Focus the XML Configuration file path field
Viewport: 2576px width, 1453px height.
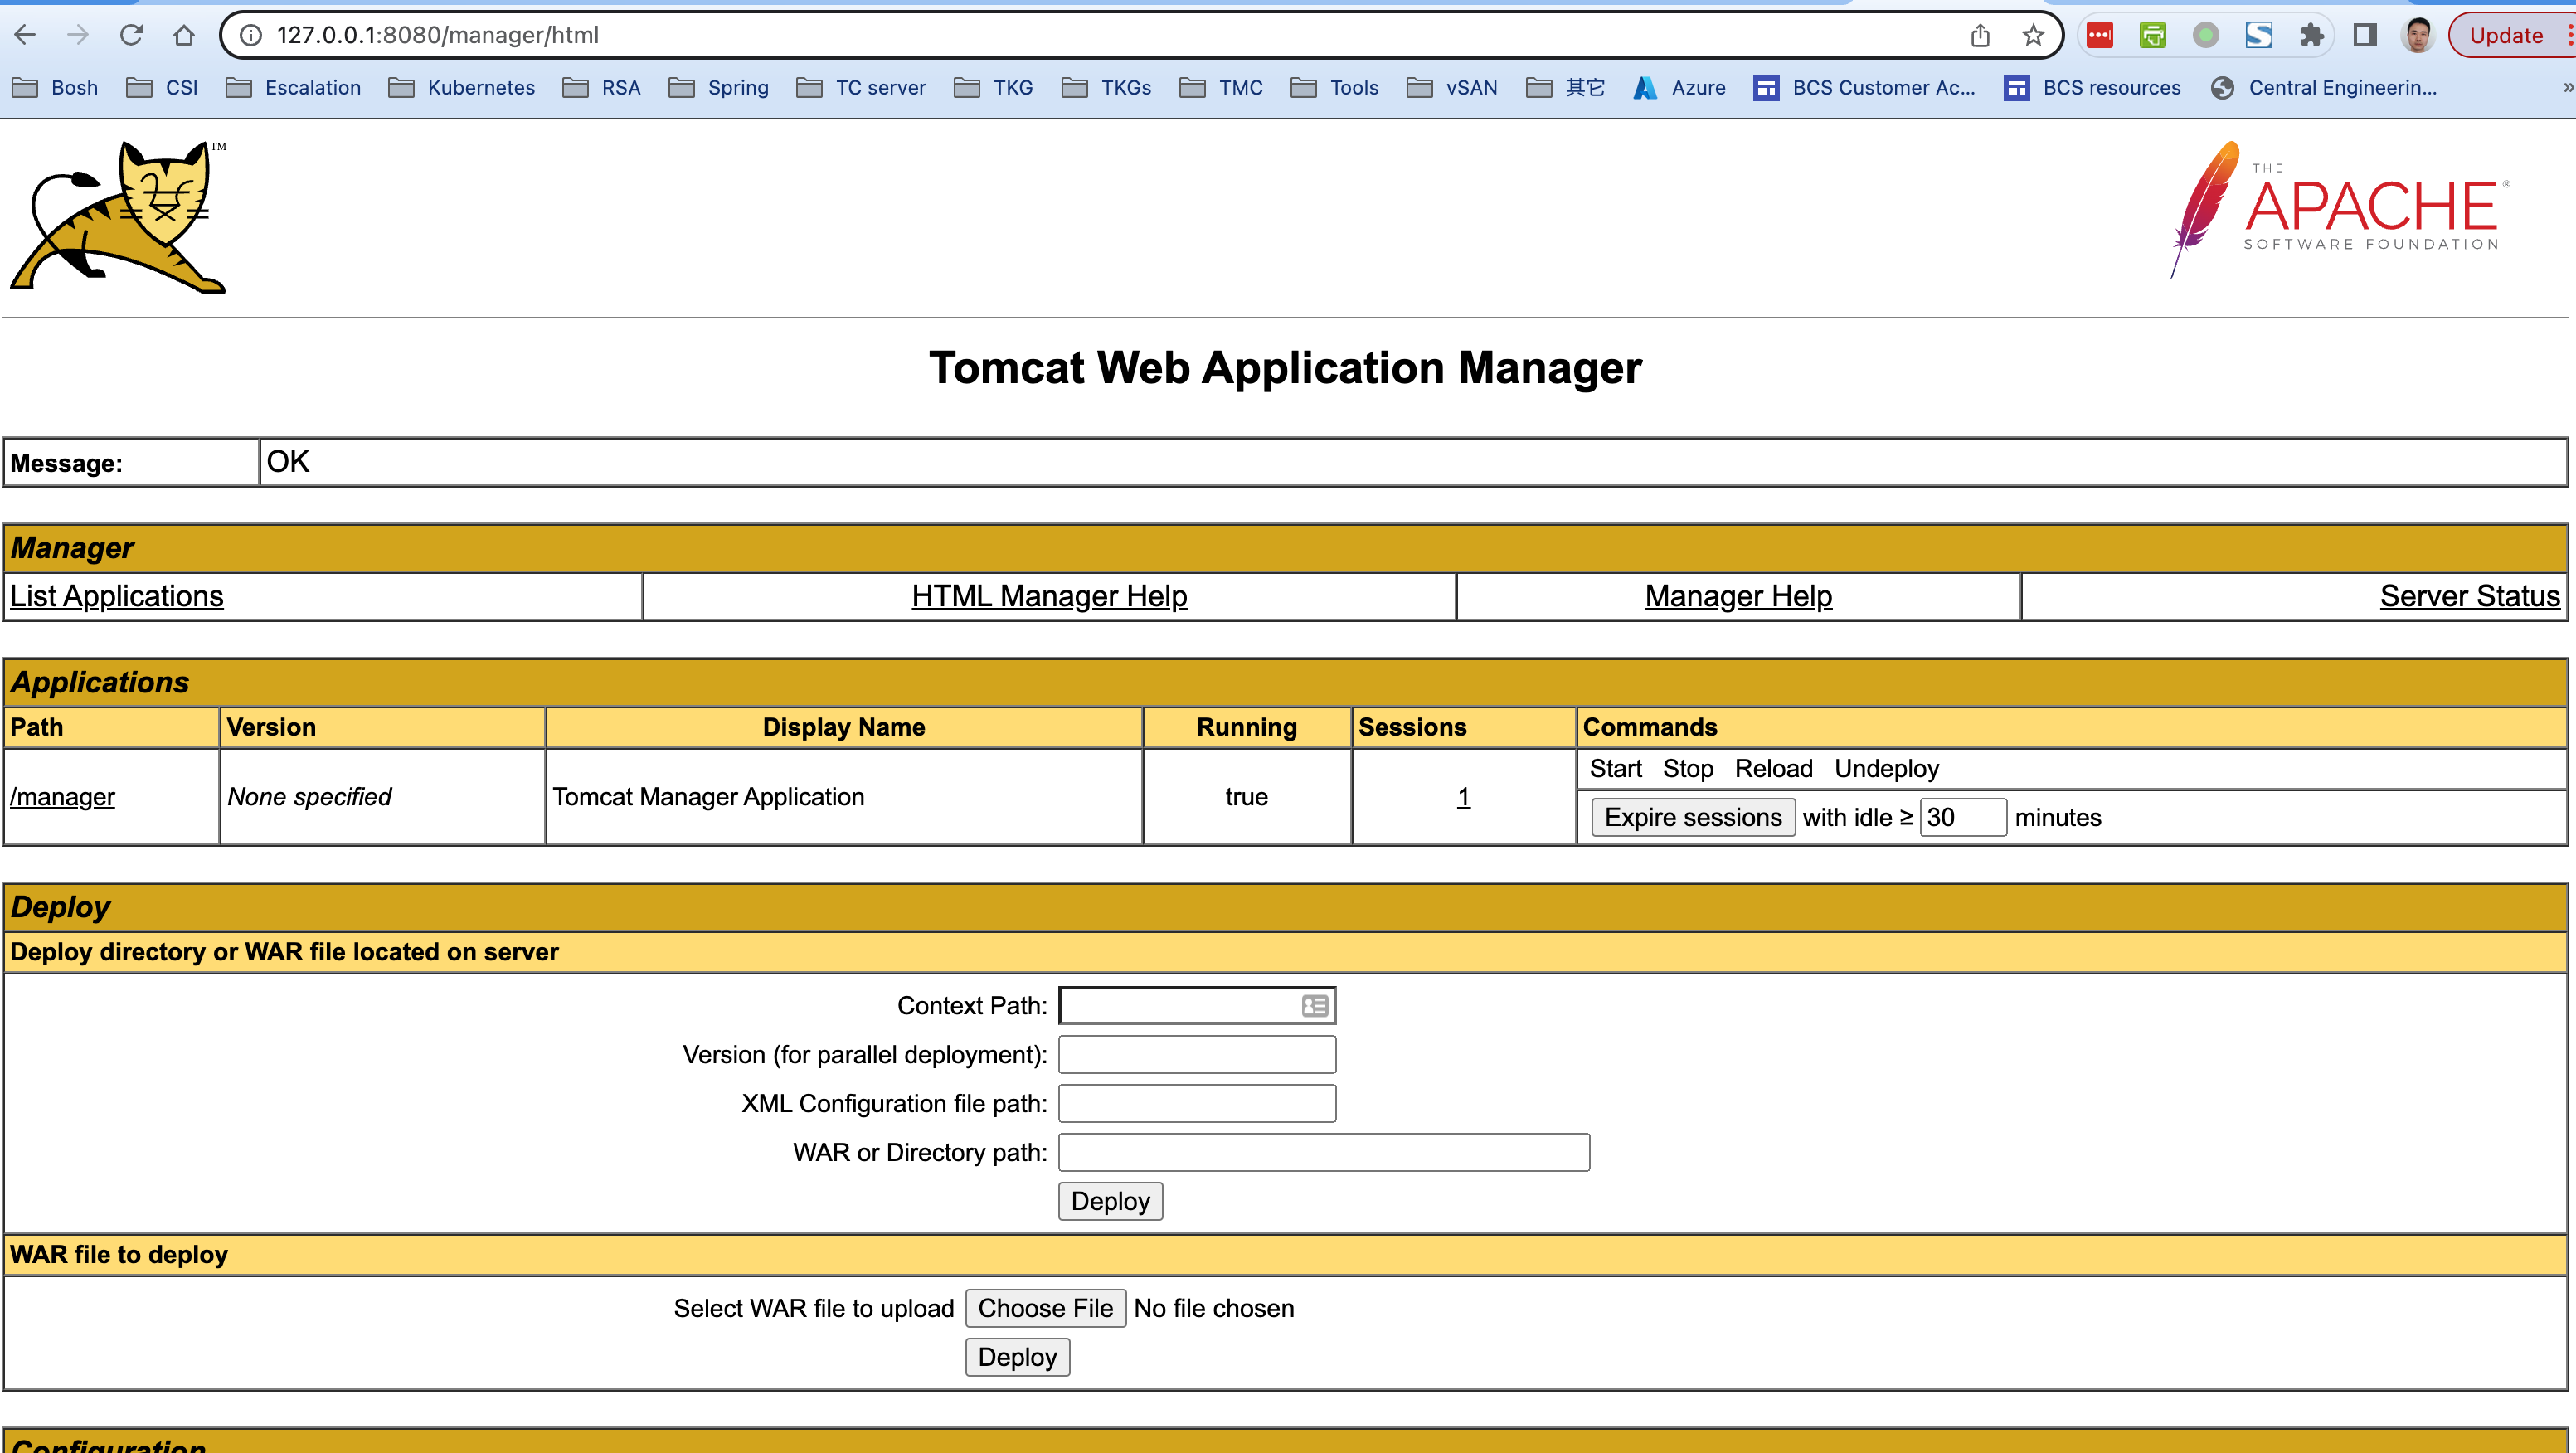click(x=1197, y=1104)
